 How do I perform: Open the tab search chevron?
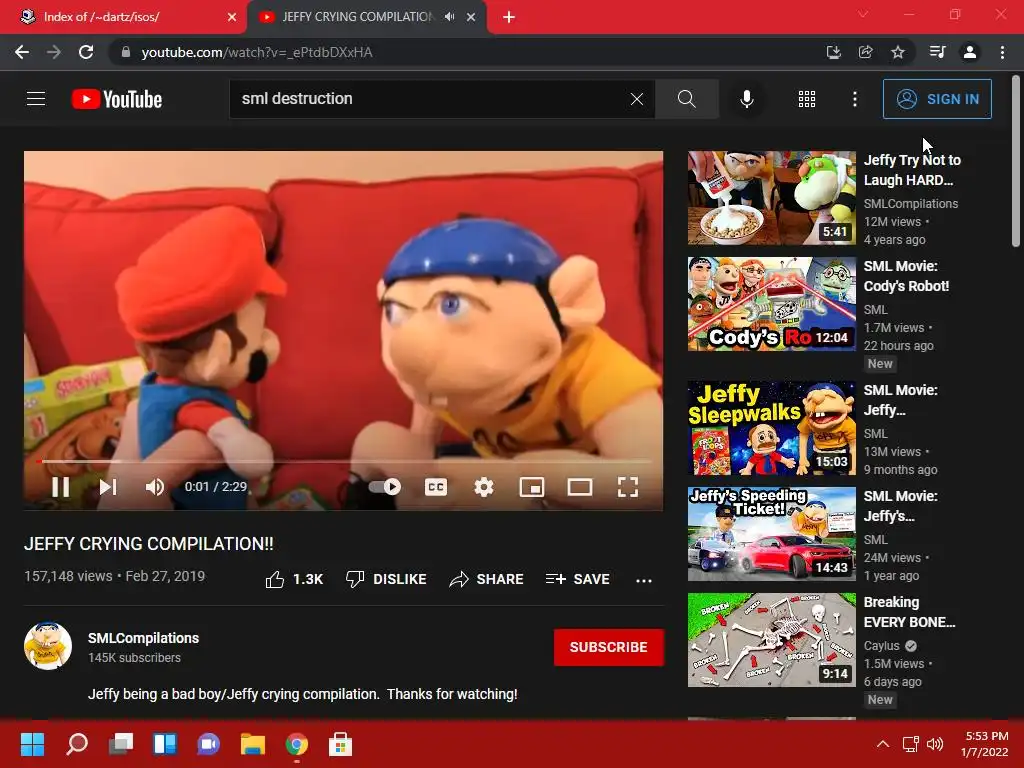click(863, 14)
